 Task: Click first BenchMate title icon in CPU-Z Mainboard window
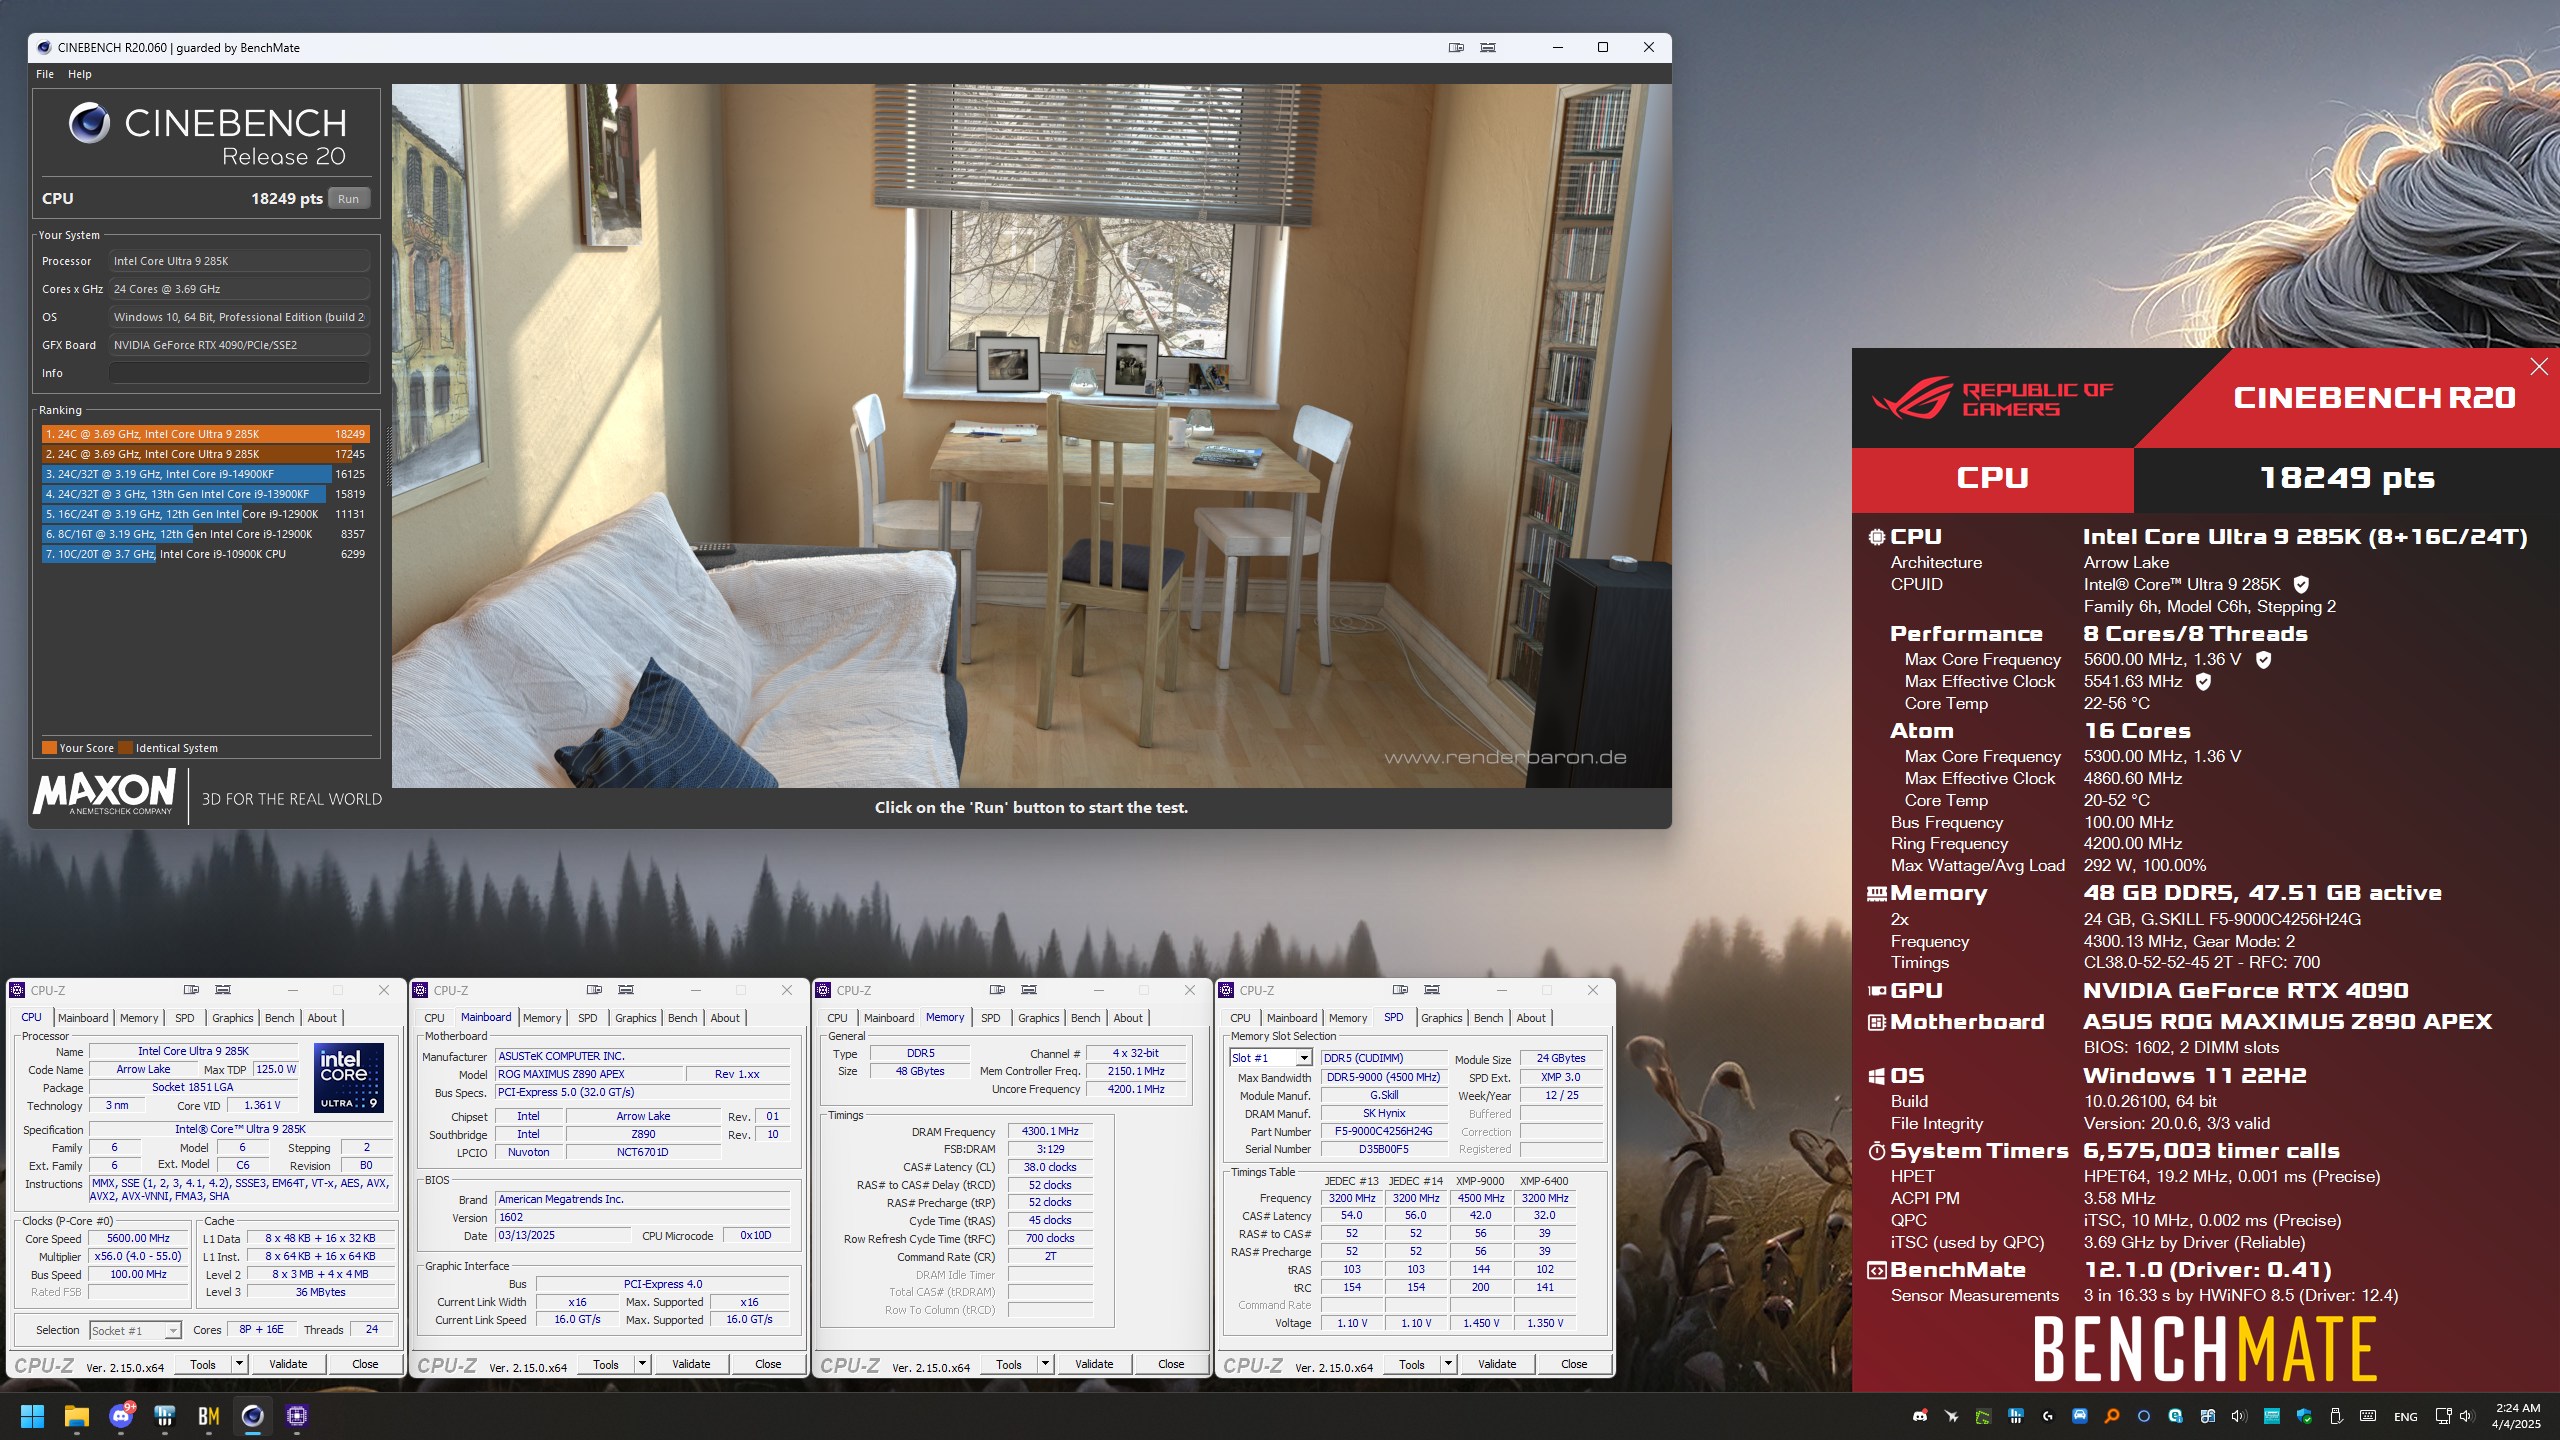(594, 990)
